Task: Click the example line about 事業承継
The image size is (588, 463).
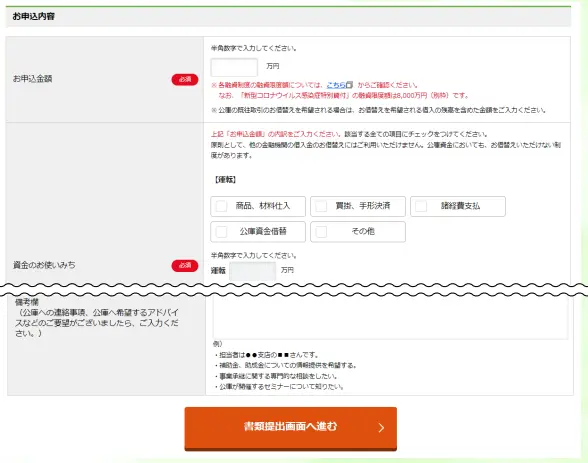Action: click(276, 376)
